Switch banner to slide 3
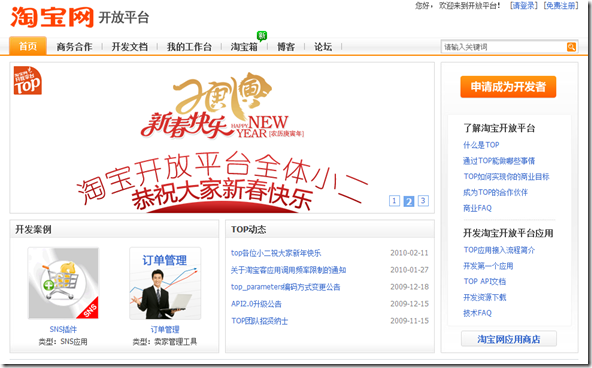This screenshot has width=592, height=368. (x=423, y=201)
